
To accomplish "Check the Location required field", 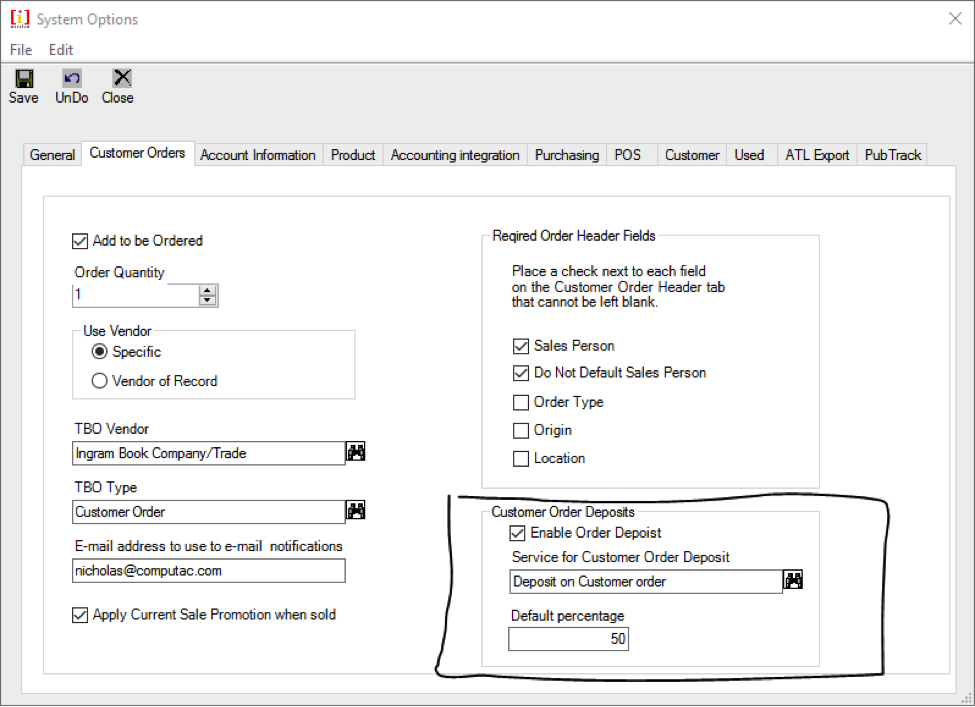I will click(x=520, y=459).
